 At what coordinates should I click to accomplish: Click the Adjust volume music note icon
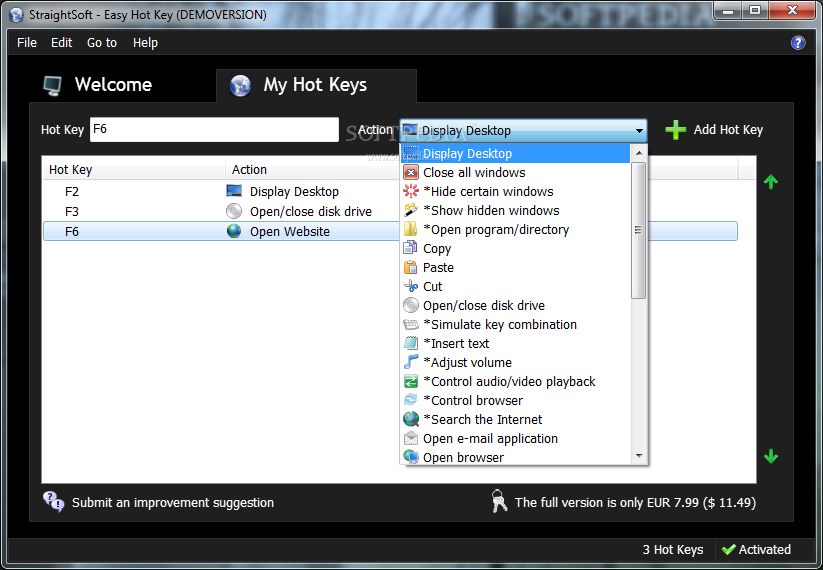coord(410,362)
